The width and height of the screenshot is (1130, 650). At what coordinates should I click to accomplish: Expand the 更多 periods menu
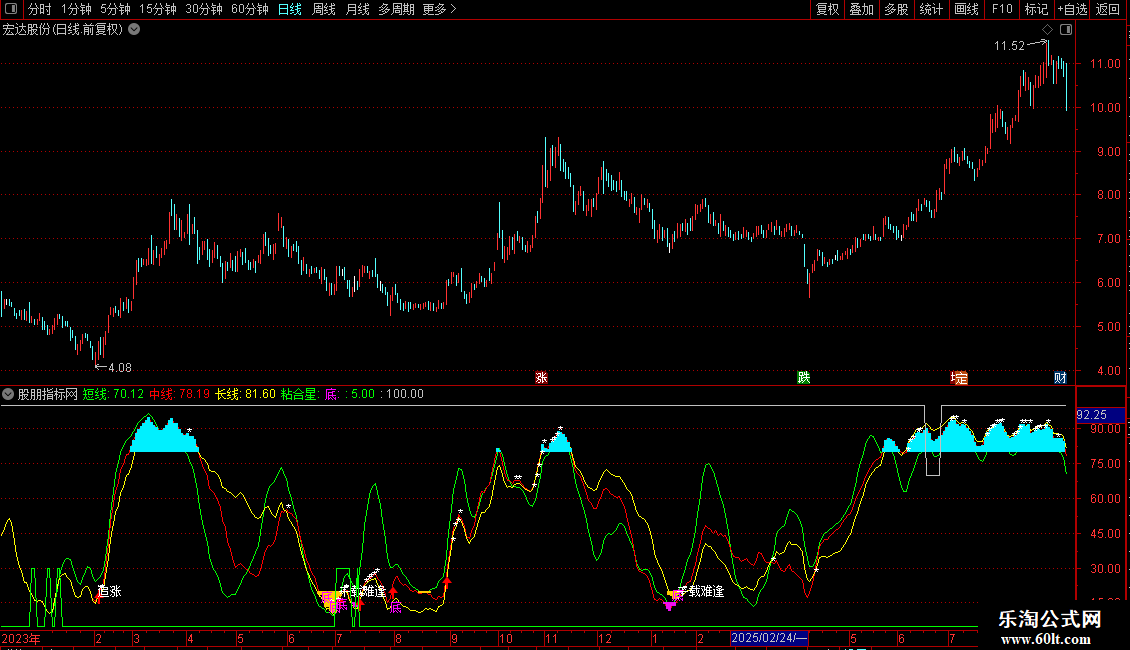(x=438, y=9)
